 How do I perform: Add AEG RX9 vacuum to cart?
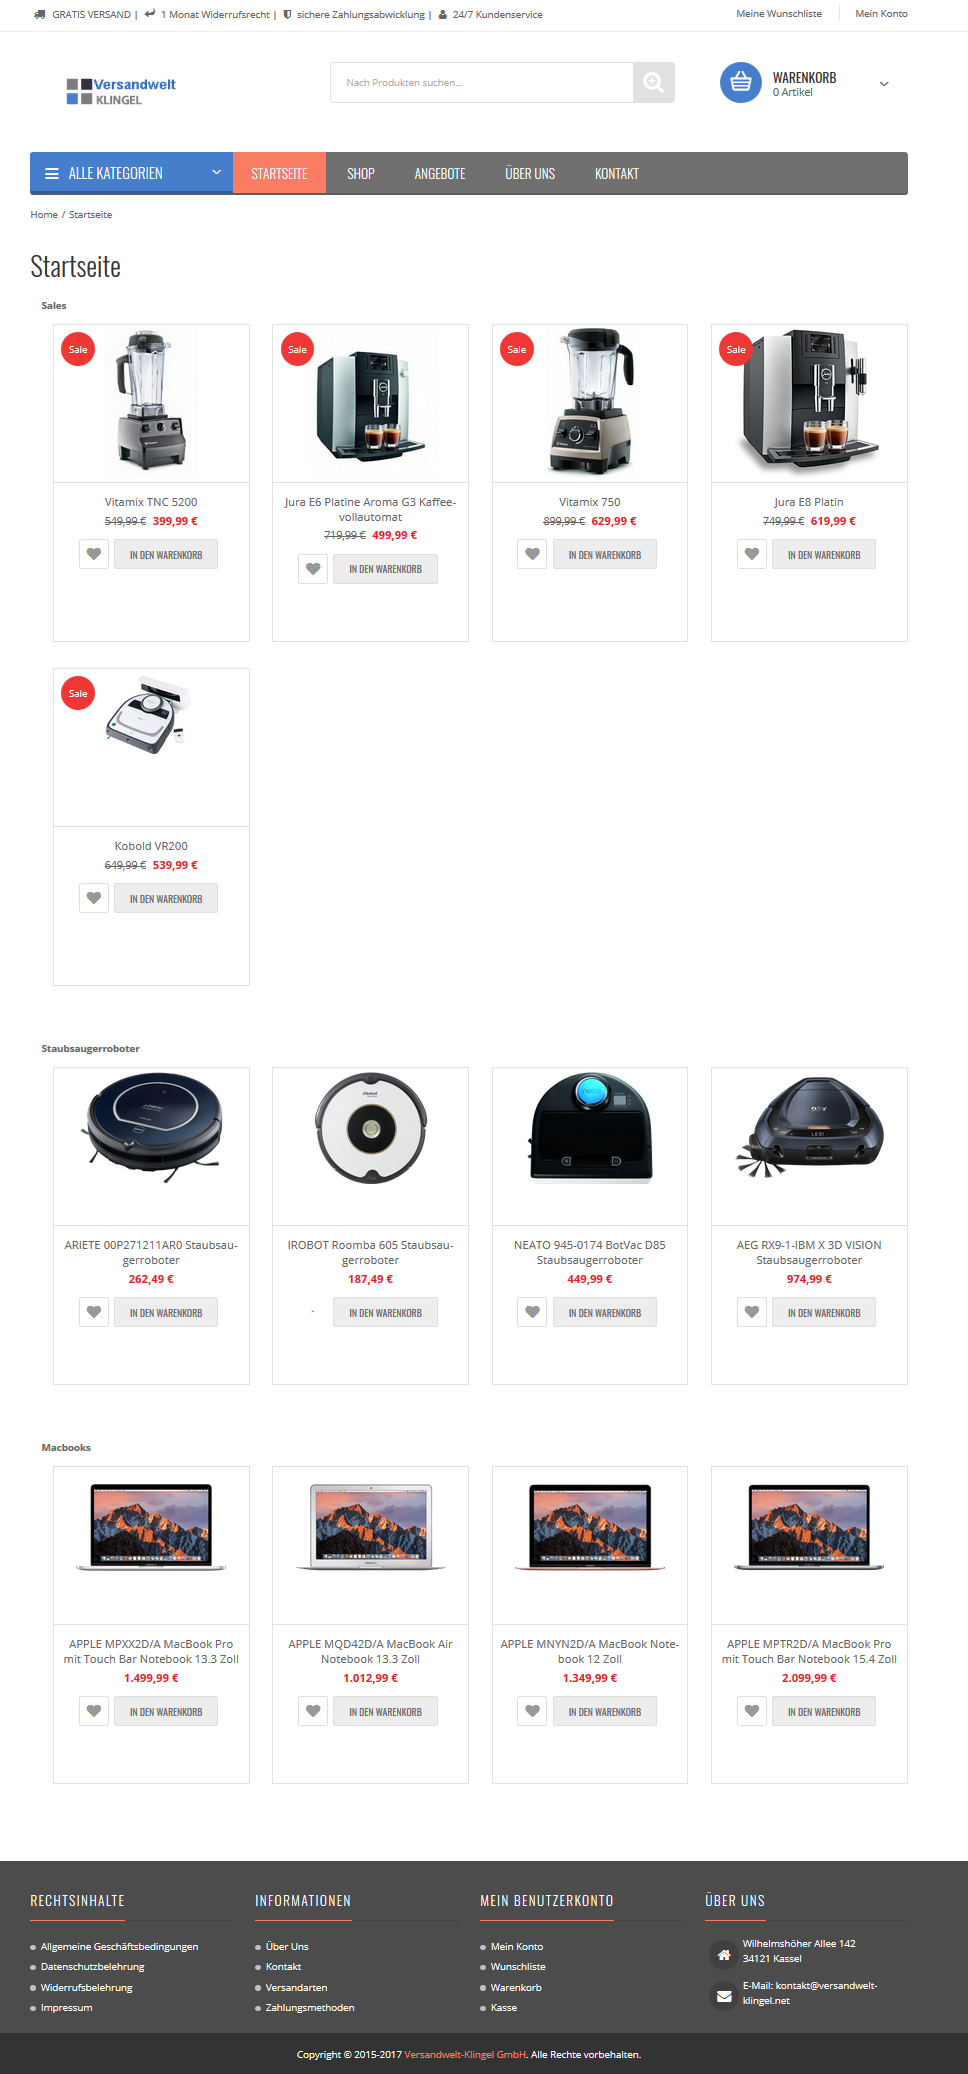(x=824, y=1313)
